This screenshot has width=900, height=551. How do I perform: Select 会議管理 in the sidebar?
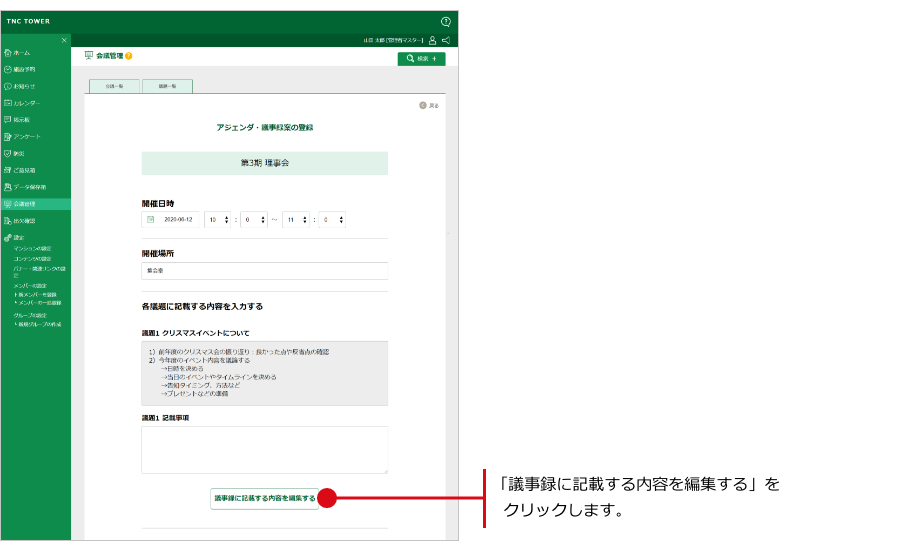pos(36,204)
